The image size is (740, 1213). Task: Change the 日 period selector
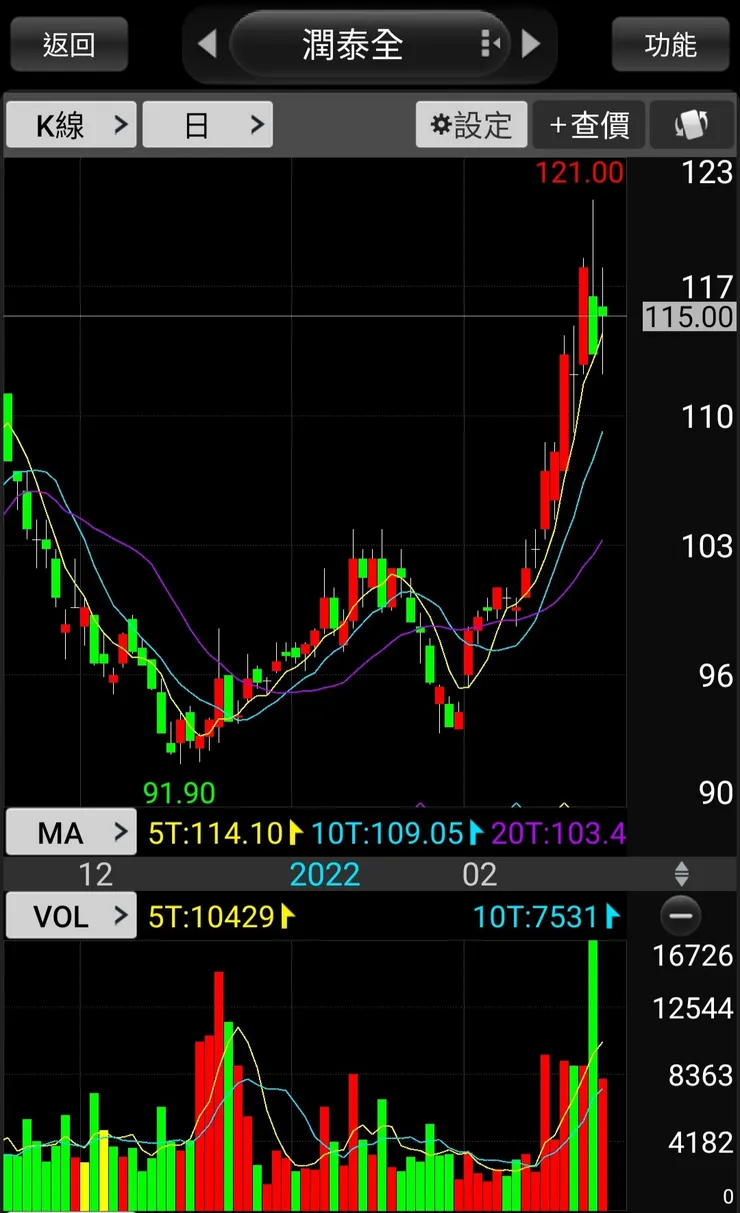pos(207,125)
